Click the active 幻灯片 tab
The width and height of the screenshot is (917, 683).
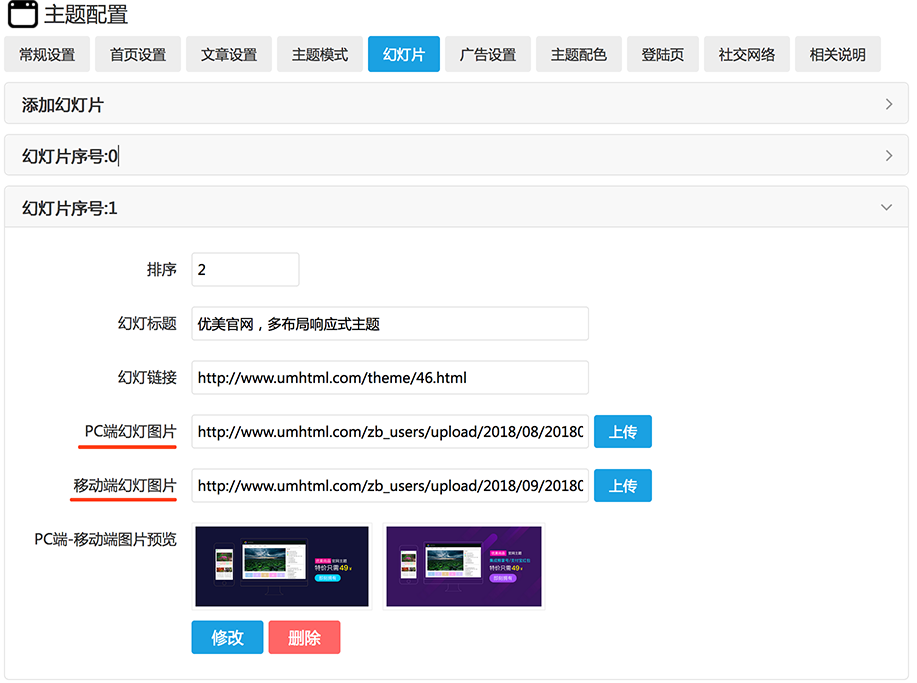coord(404,55)
